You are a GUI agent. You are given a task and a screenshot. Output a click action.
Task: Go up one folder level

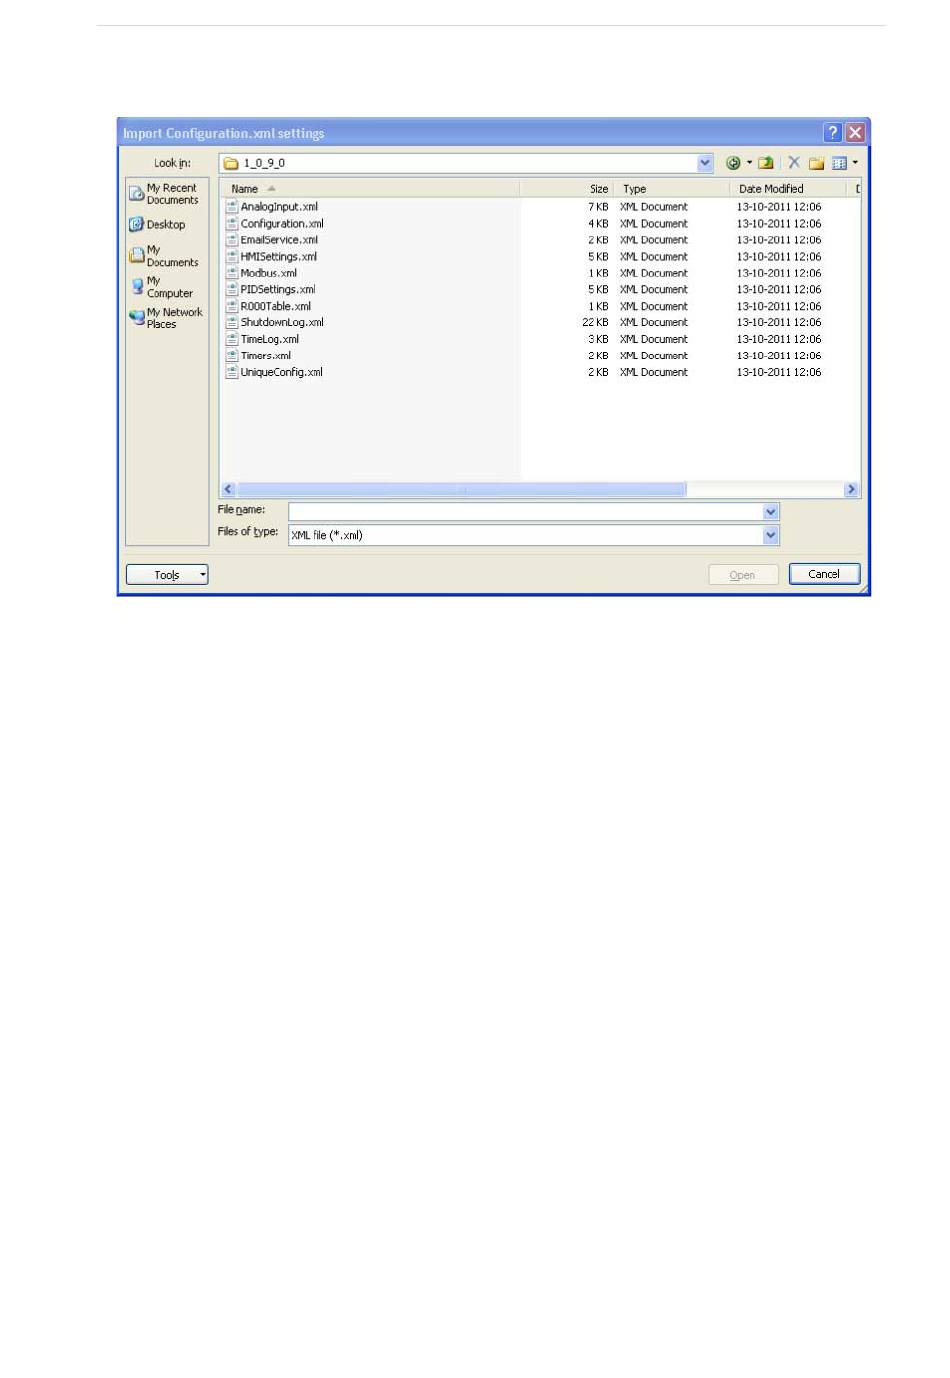(x=766, y=163)
